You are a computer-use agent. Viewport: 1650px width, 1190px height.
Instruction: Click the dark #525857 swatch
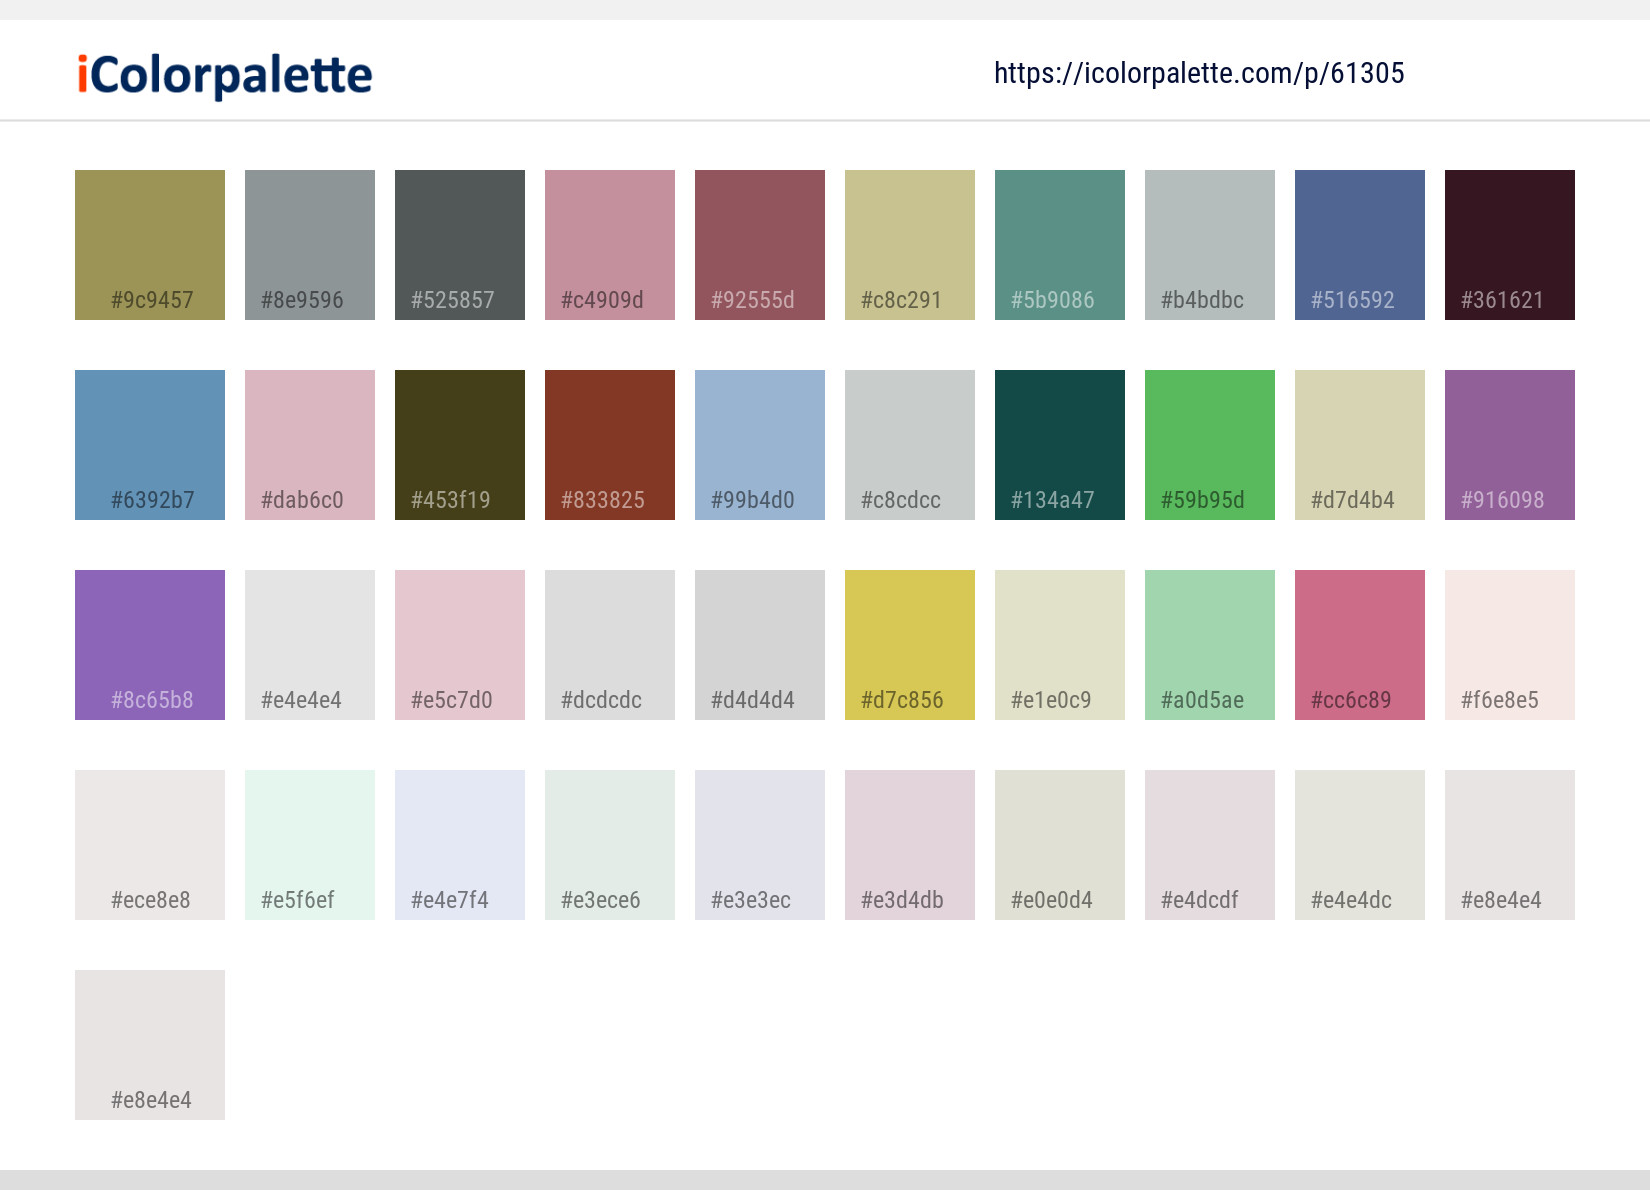tap(459, 244)
